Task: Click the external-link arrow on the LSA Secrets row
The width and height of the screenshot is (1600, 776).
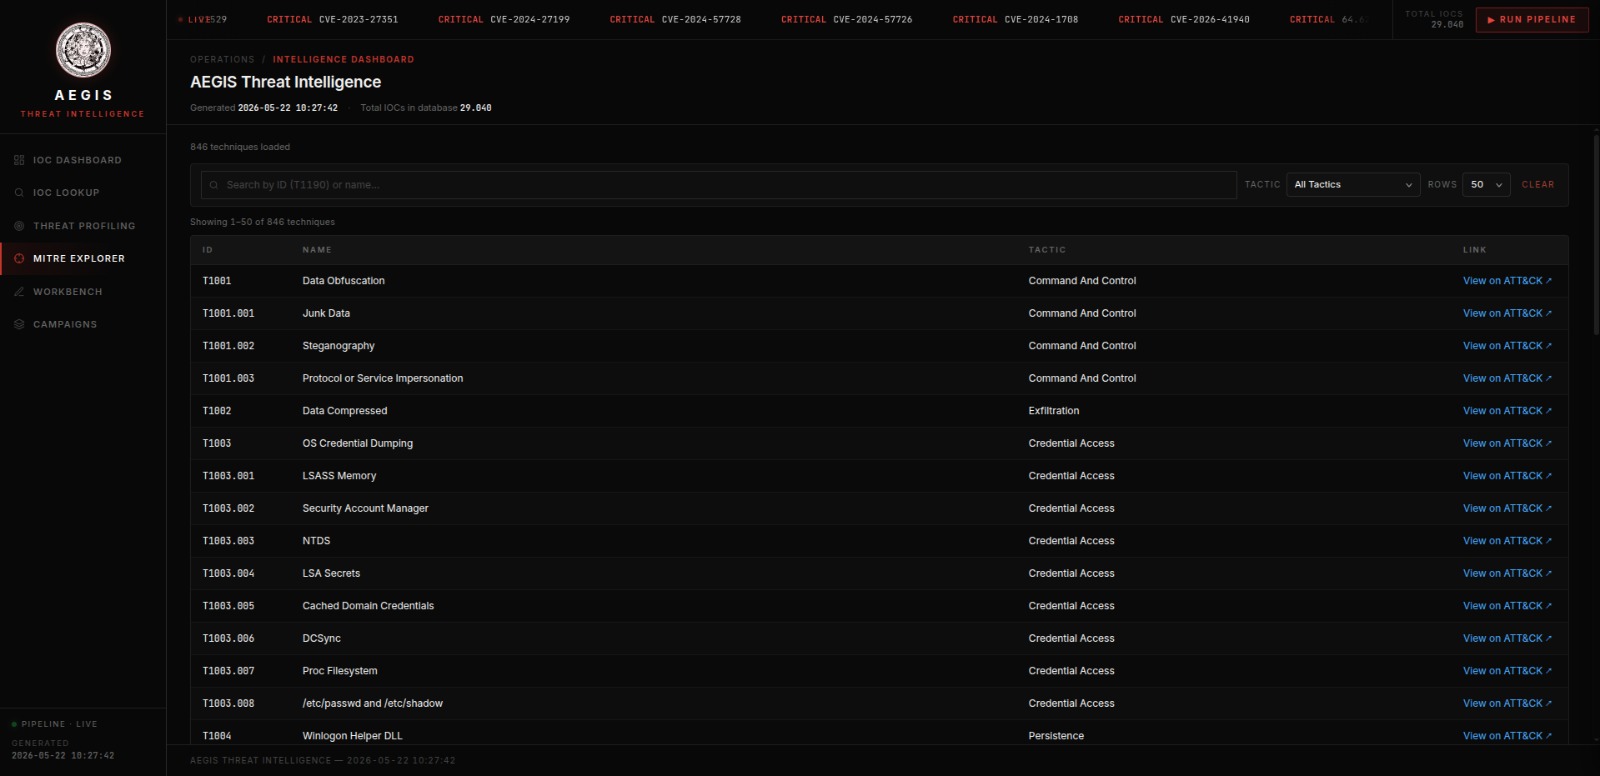Action: pos(1549,573)
